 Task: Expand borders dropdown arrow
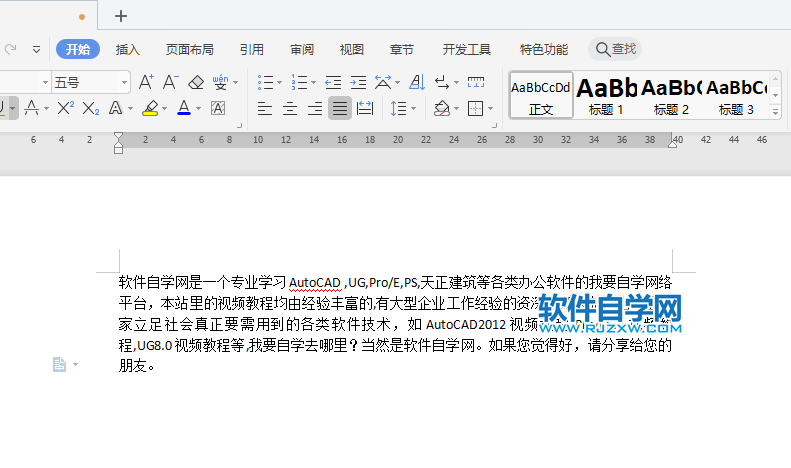coord(490,108)
